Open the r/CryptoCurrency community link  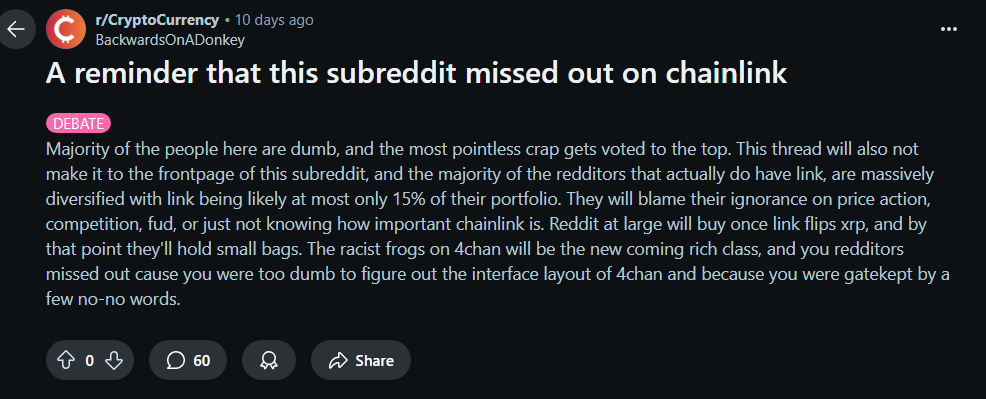[x=157, y=20]
